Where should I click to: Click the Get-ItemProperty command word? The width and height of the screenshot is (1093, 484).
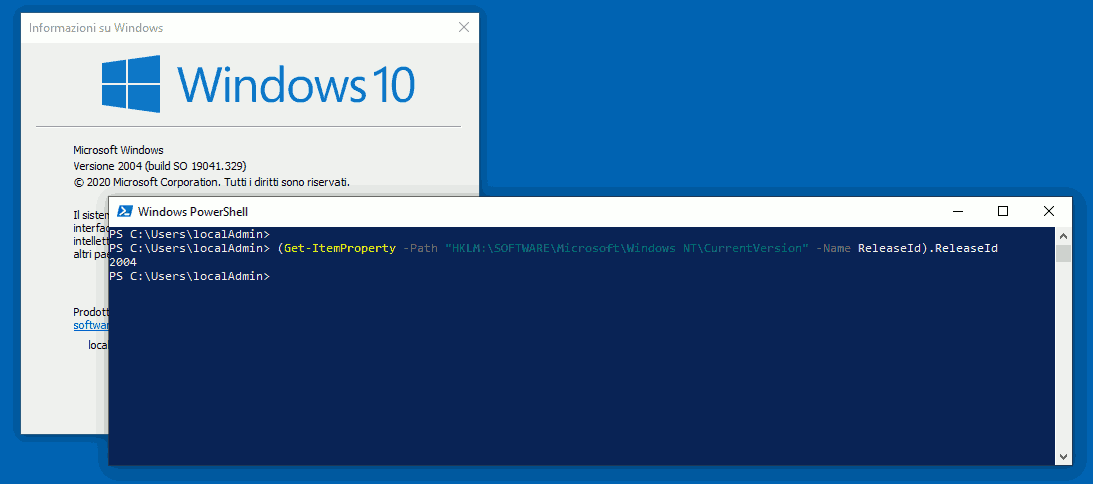pyautogui.click(x=339, y=248)
